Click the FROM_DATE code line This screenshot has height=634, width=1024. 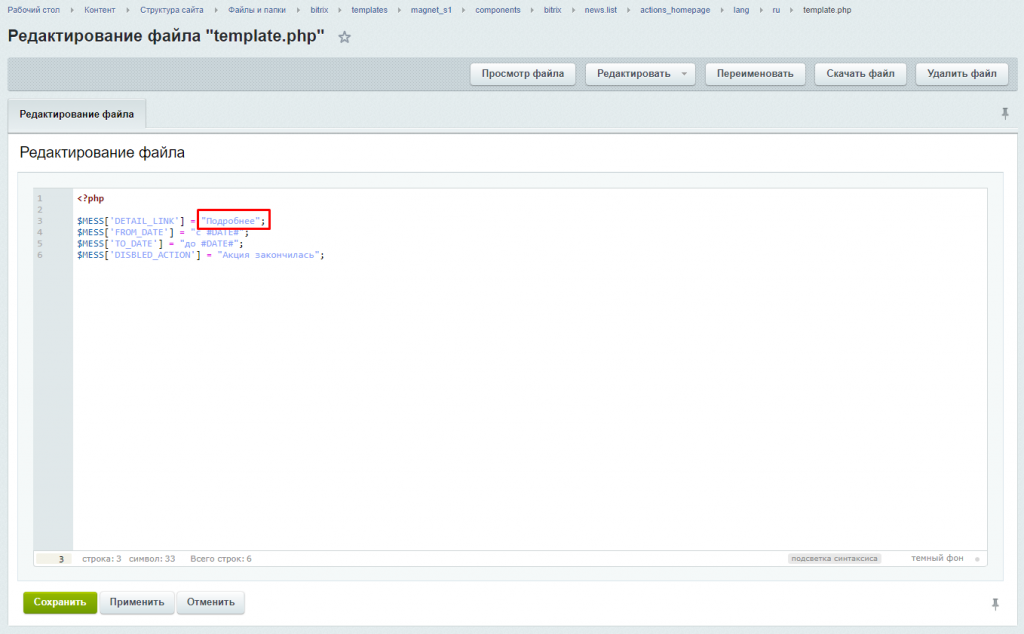(x=163, y=232)
